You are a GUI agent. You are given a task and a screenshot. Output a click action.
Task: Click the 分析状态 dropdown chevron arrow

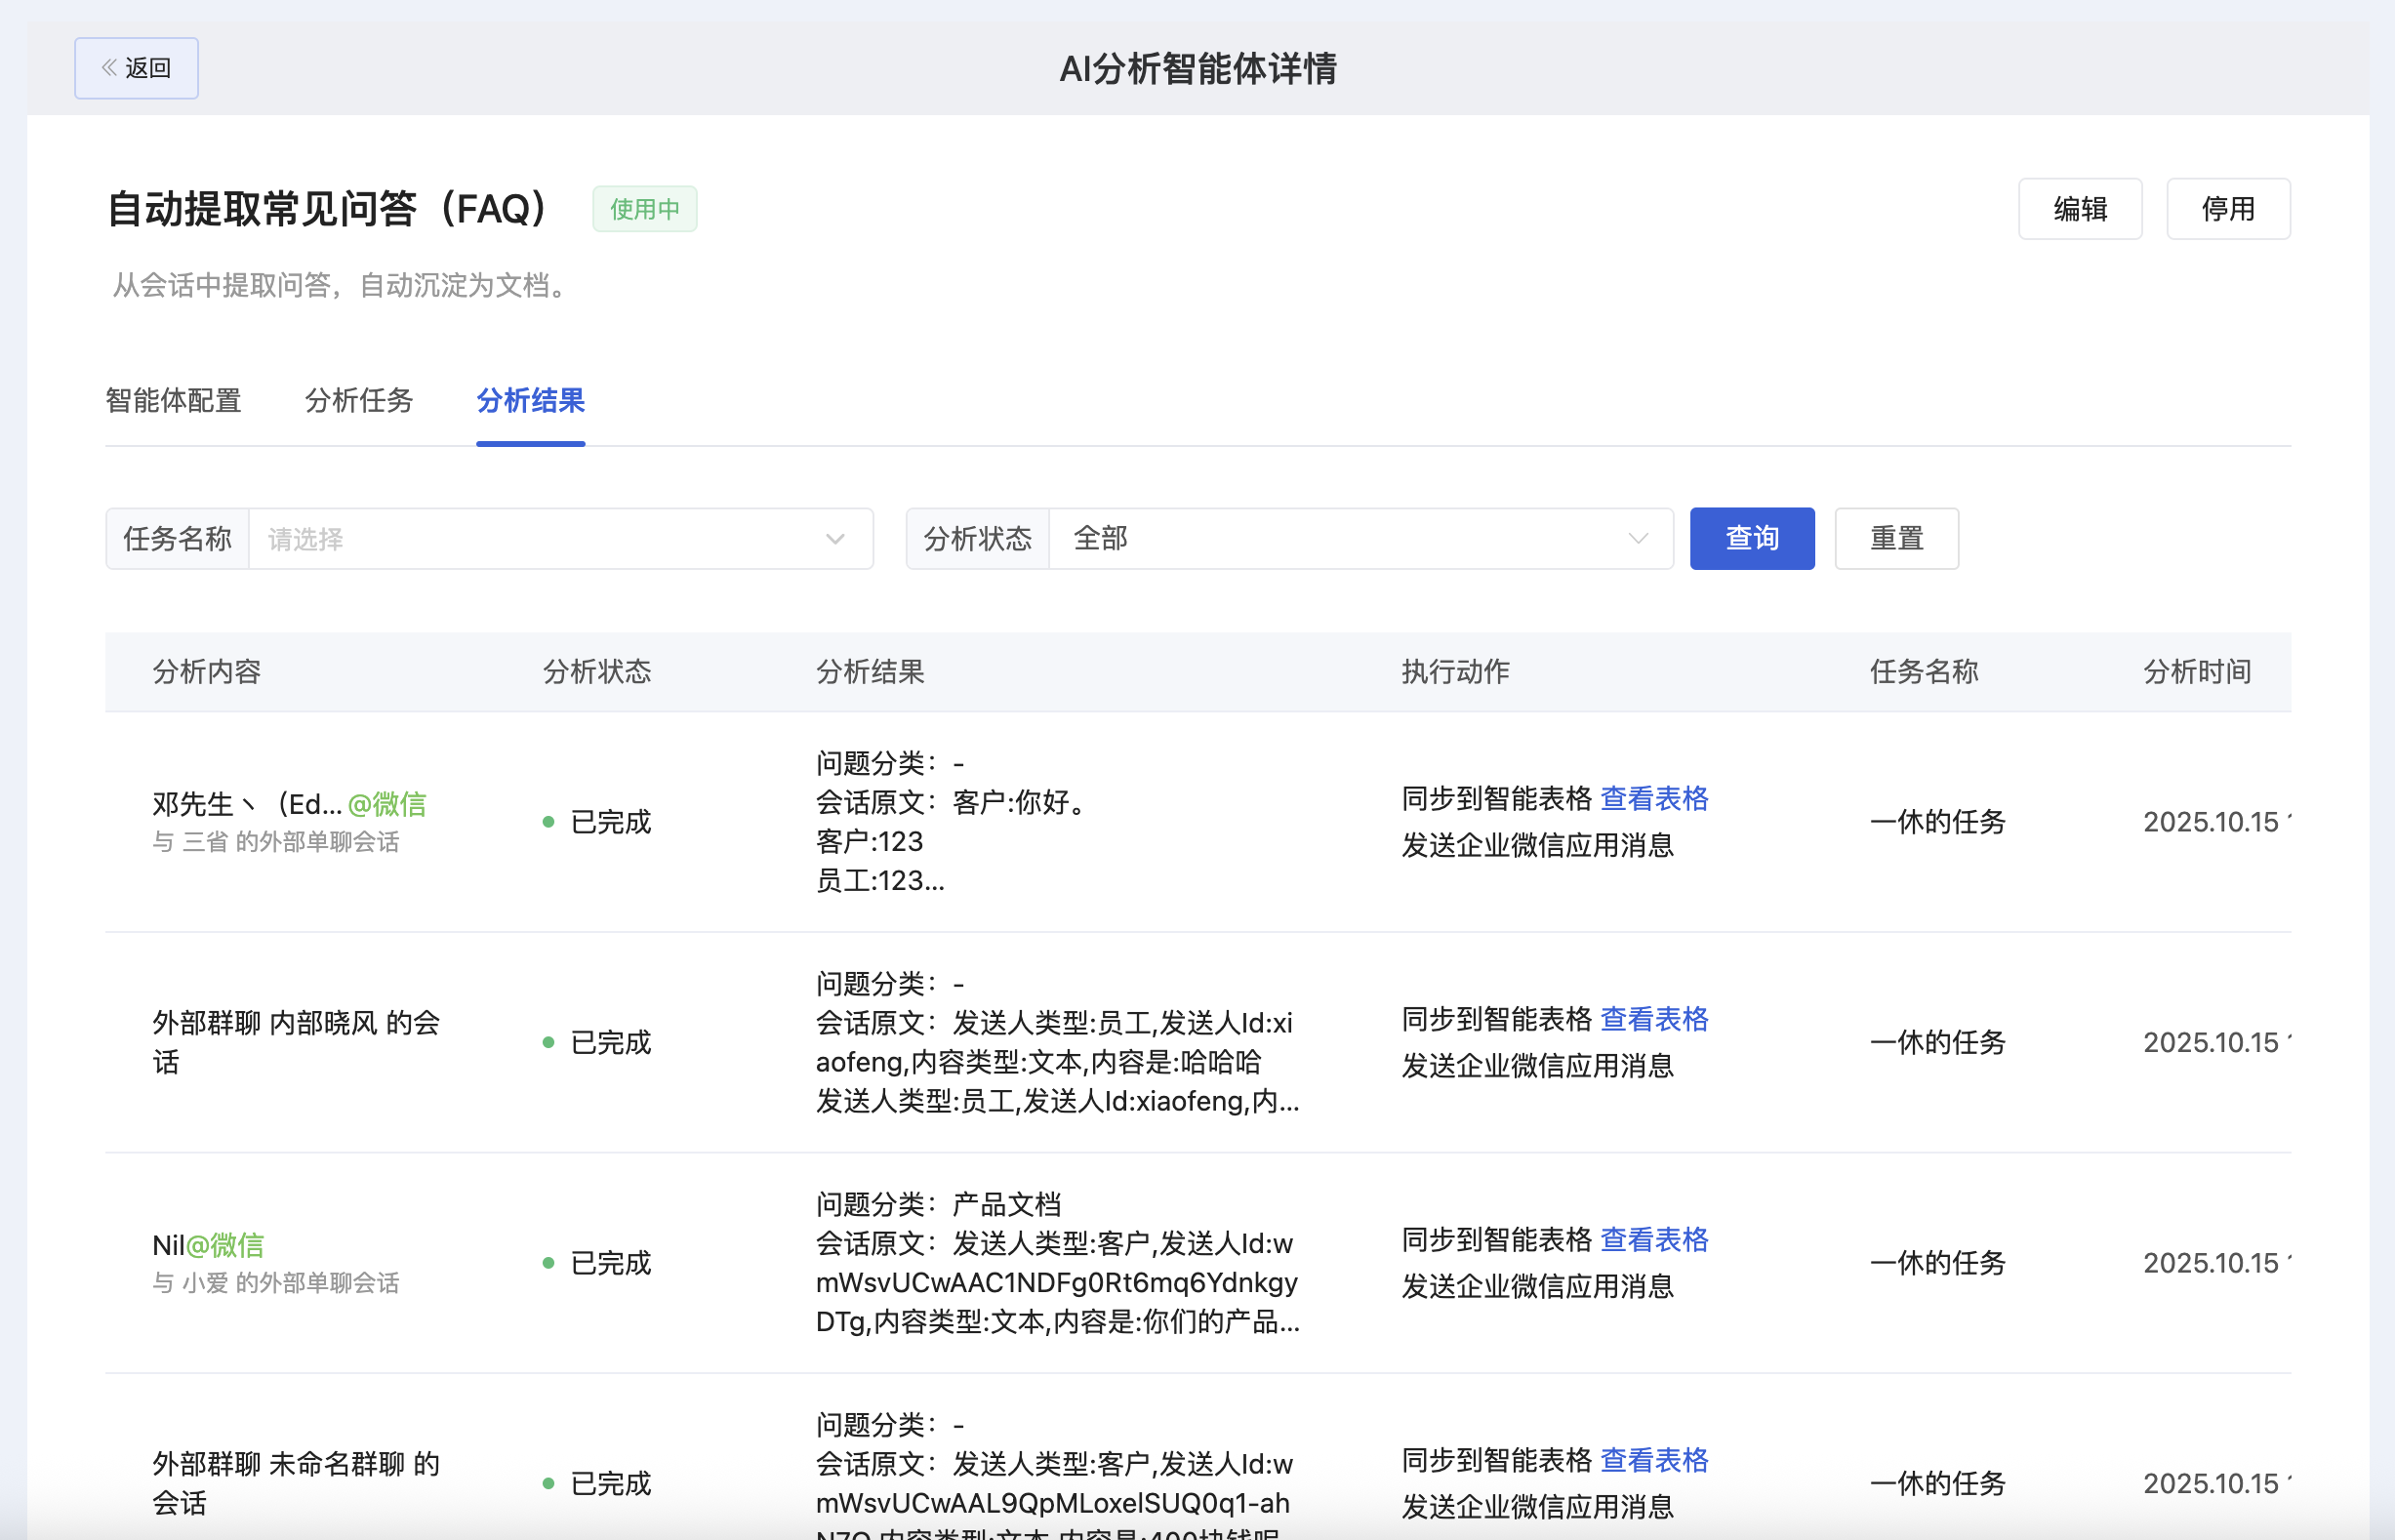click(1638, 539)
